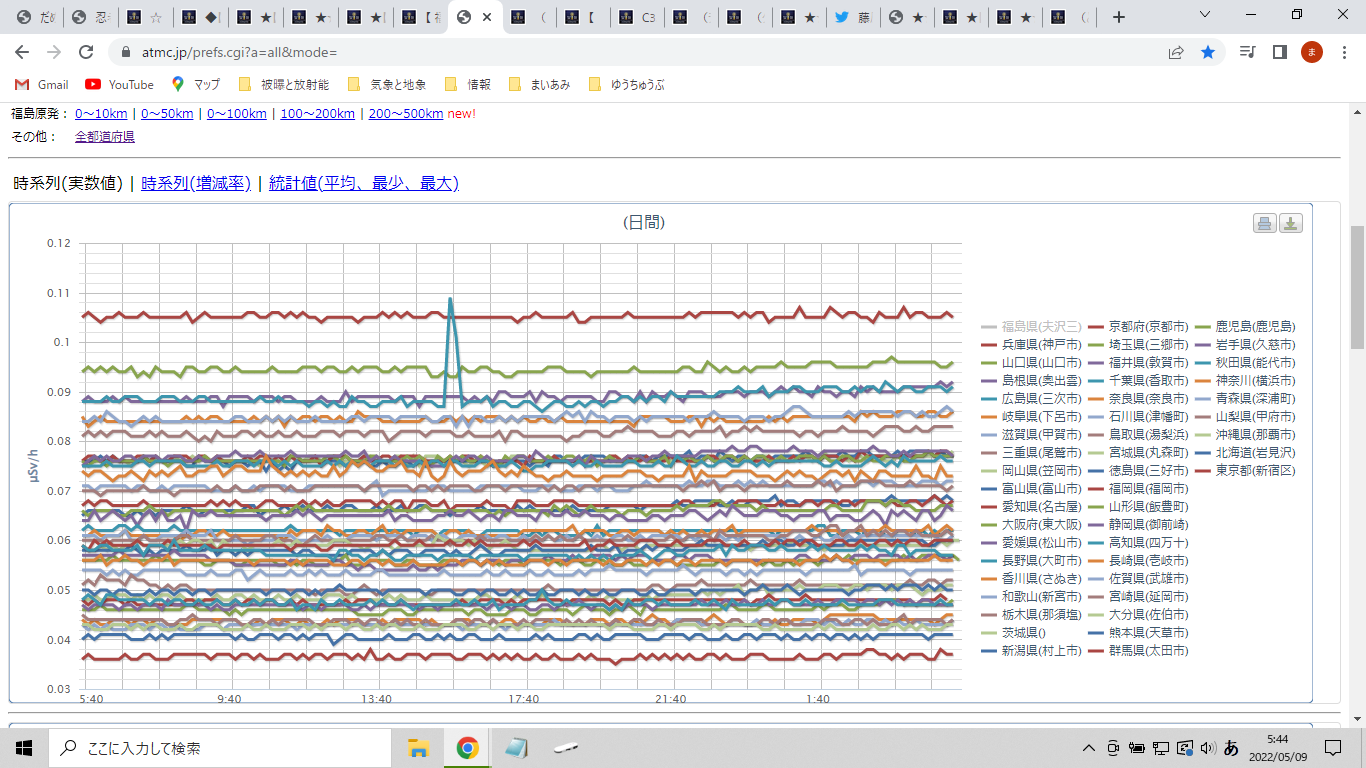The width and height of the screenshot is (1366, 768).
Task: Open the Windows Start menu
Action: tap(24, 748)
